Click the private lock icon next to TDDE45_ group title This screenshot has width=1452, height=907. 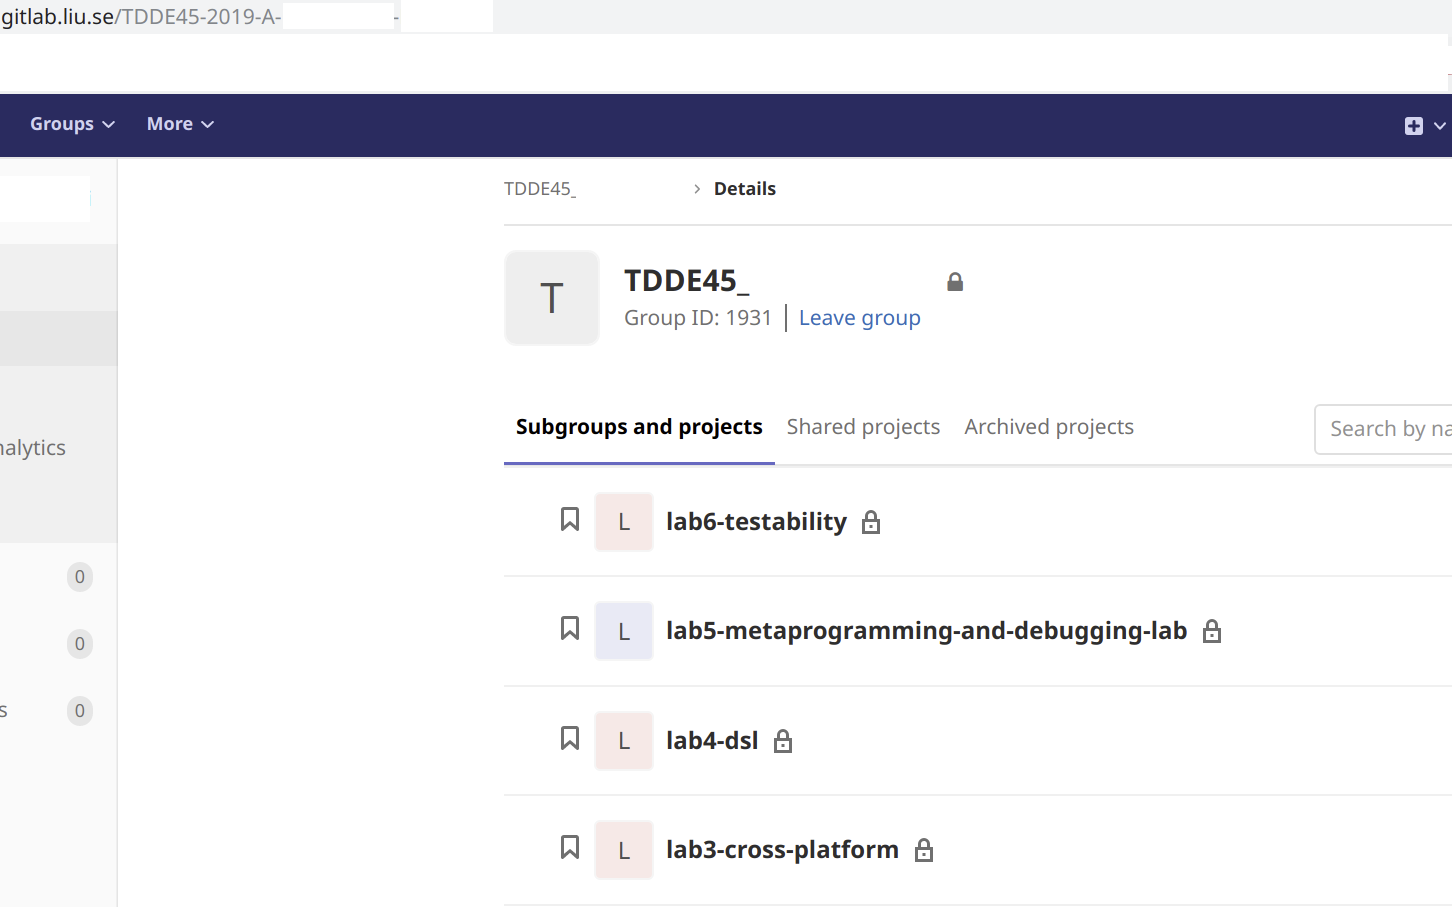[x=955, y=282]
